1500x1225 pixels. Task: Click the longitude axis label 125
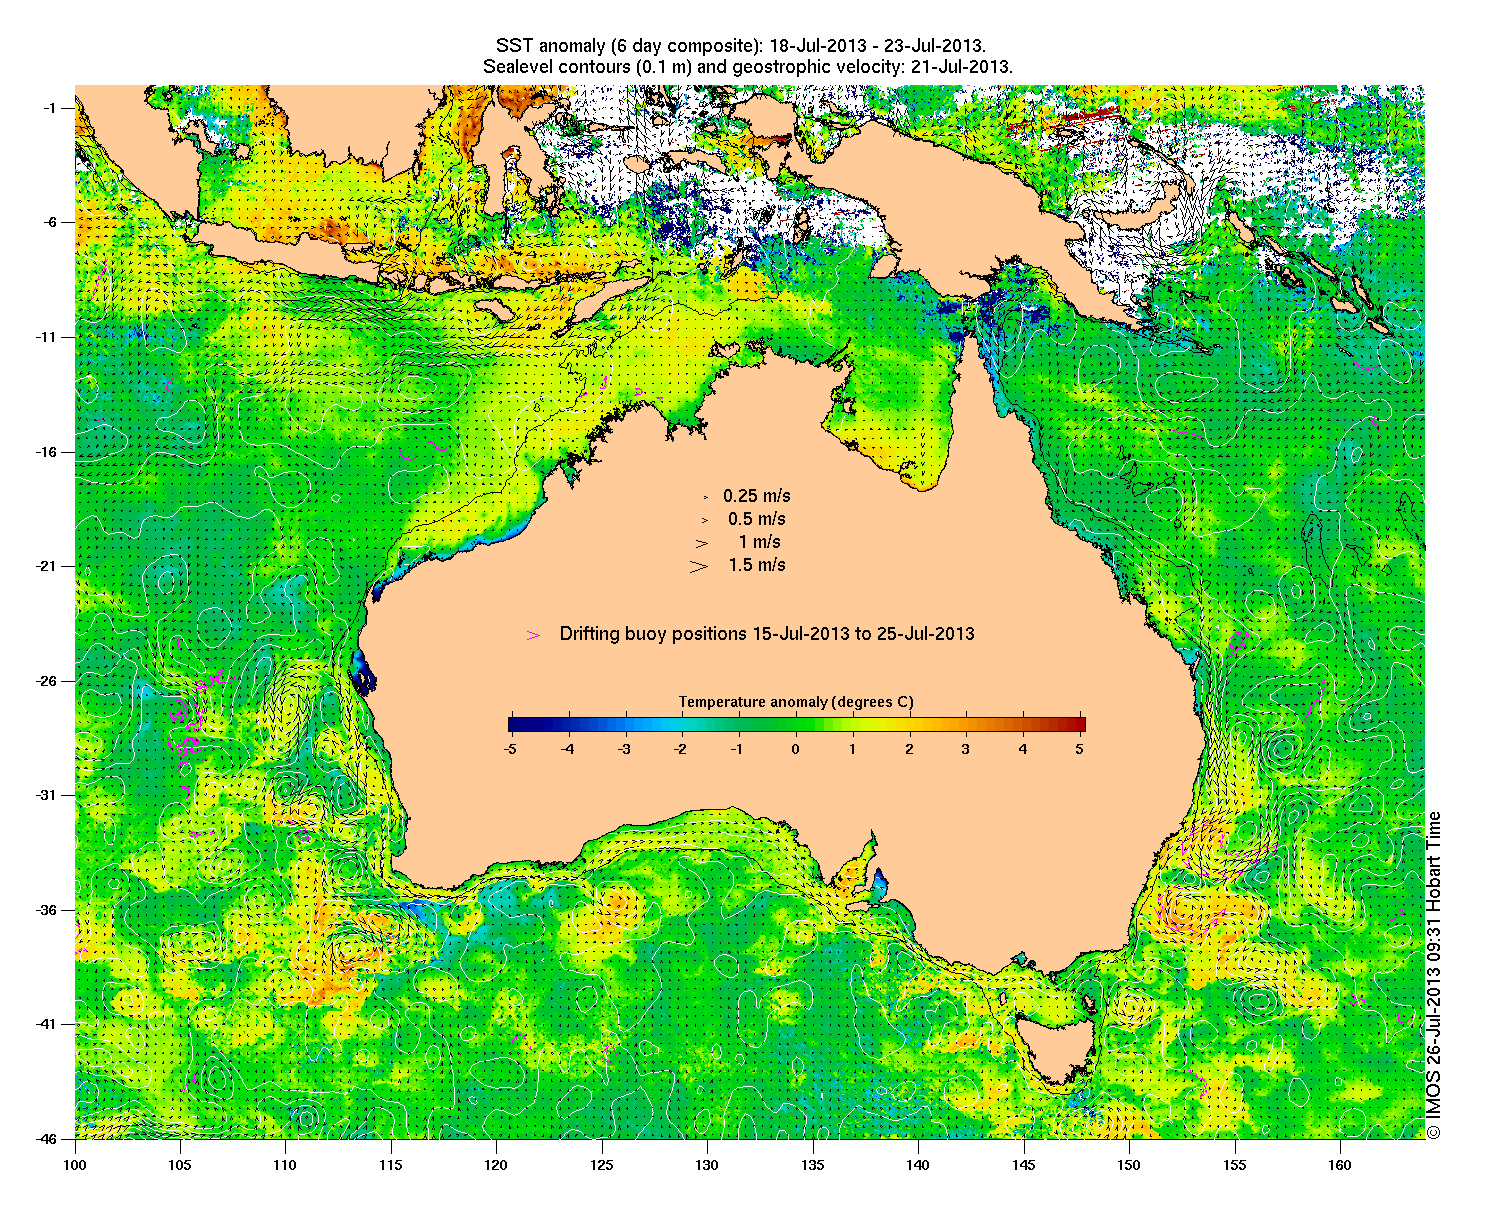(602, 1165)
